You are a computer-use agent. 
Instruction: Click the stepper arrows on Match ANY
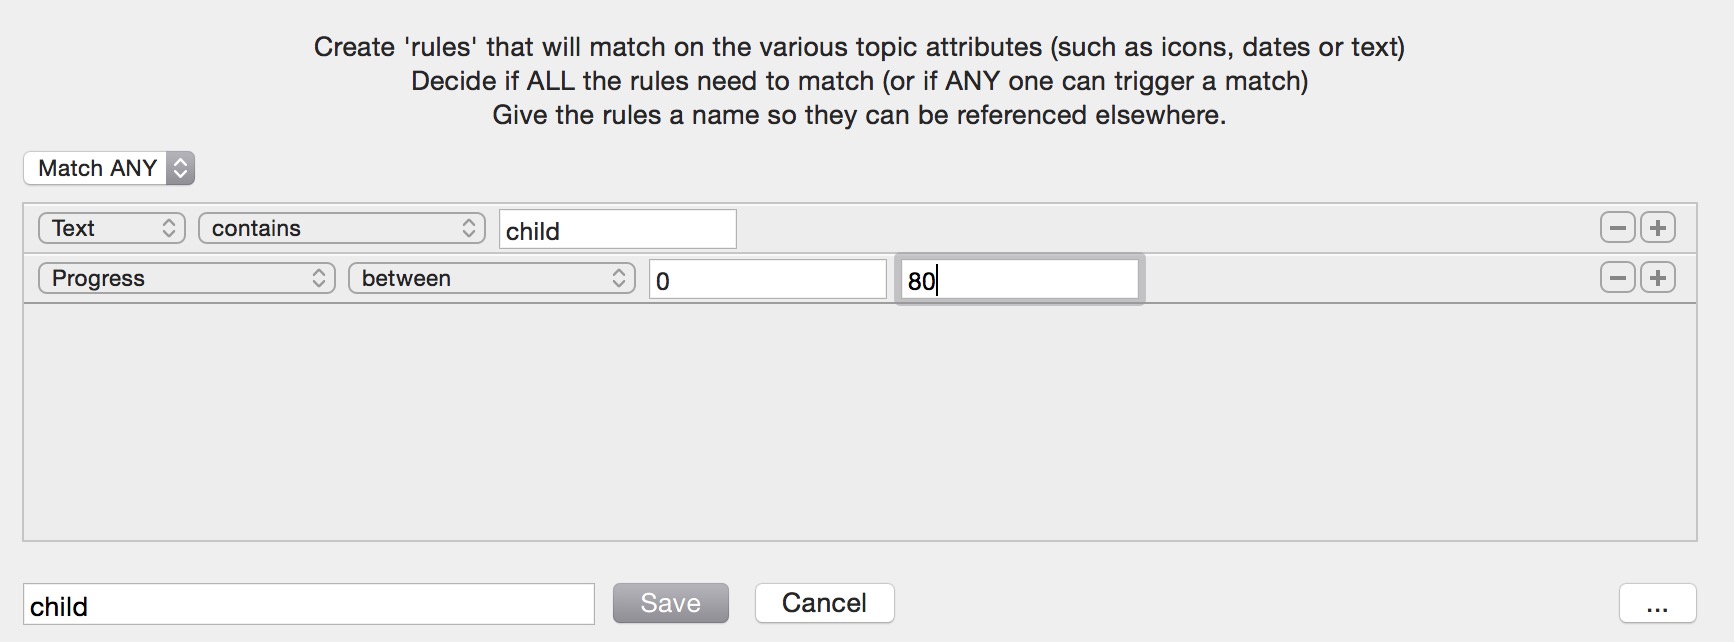pyautogui.click(x=180, y=168)
